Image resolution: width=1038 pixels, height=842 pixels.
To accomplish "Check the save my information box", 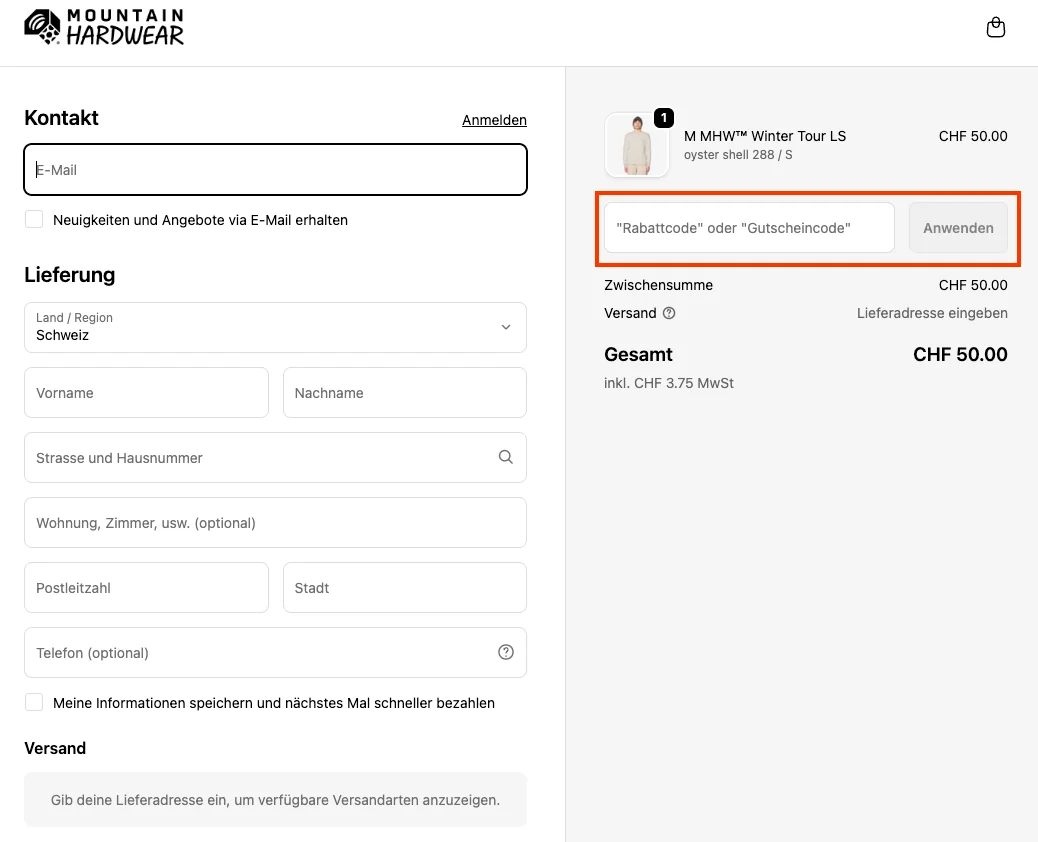I will click(x=34, y=702).
